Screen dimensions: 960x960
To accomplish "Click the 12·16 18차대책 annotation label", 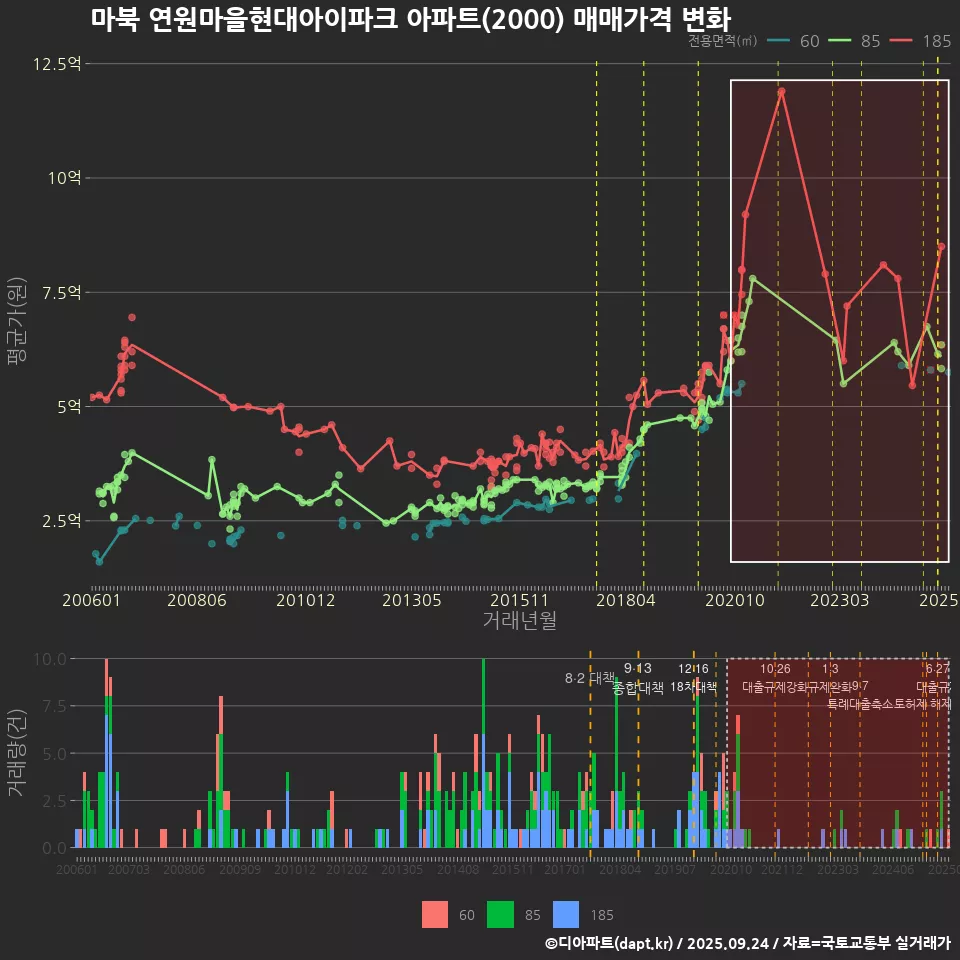I will tap(693, 678).
